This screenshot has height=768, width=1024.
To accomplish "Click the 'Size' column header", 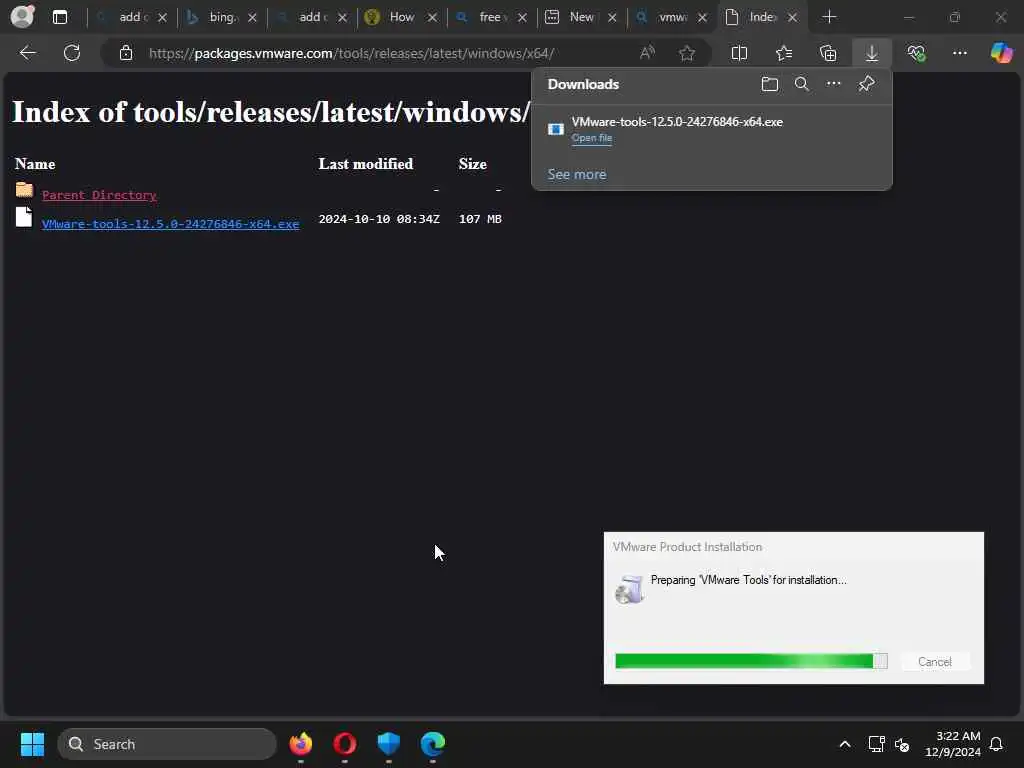I will 472,164.
